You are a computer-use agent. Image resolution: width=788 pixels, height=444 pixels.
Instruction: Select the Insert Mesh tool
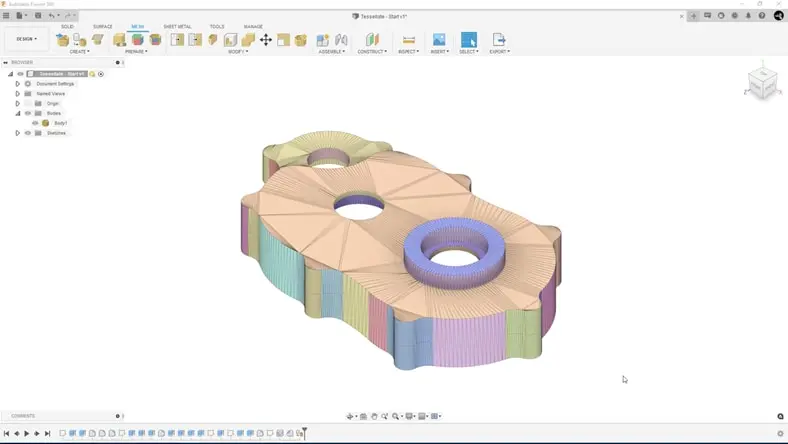click(62, 39)
